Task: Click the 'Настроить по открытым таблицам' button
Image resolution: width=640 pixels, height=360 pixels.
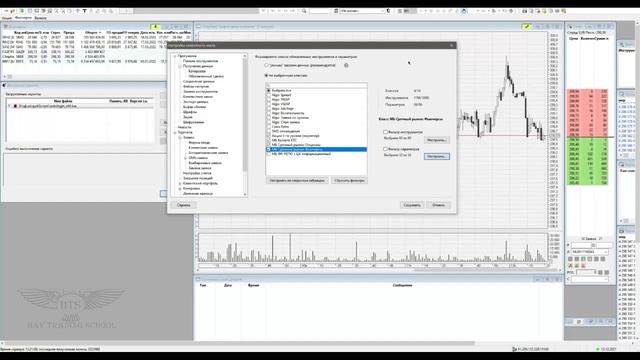Action: (x=297, y=180)
